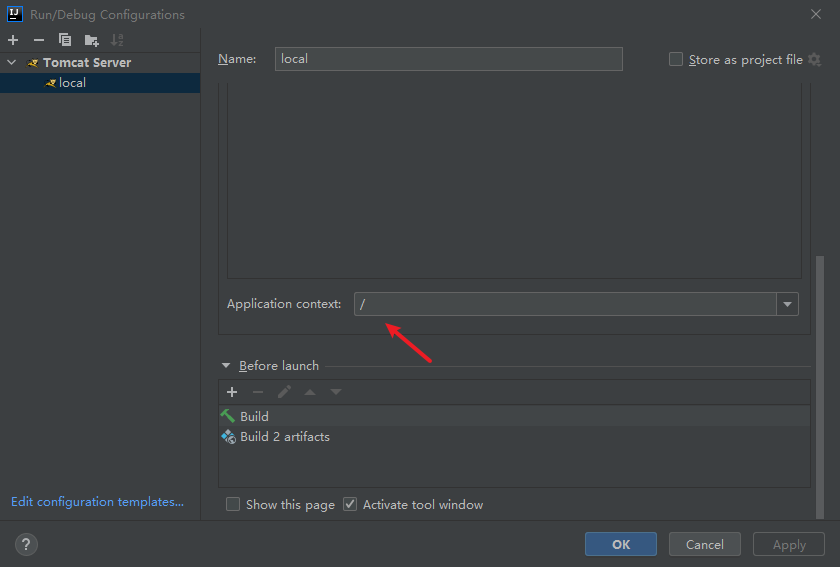Screen dimensions: 840x567
Task: Click OK to save the configuration
Action: tap(621, 544)
